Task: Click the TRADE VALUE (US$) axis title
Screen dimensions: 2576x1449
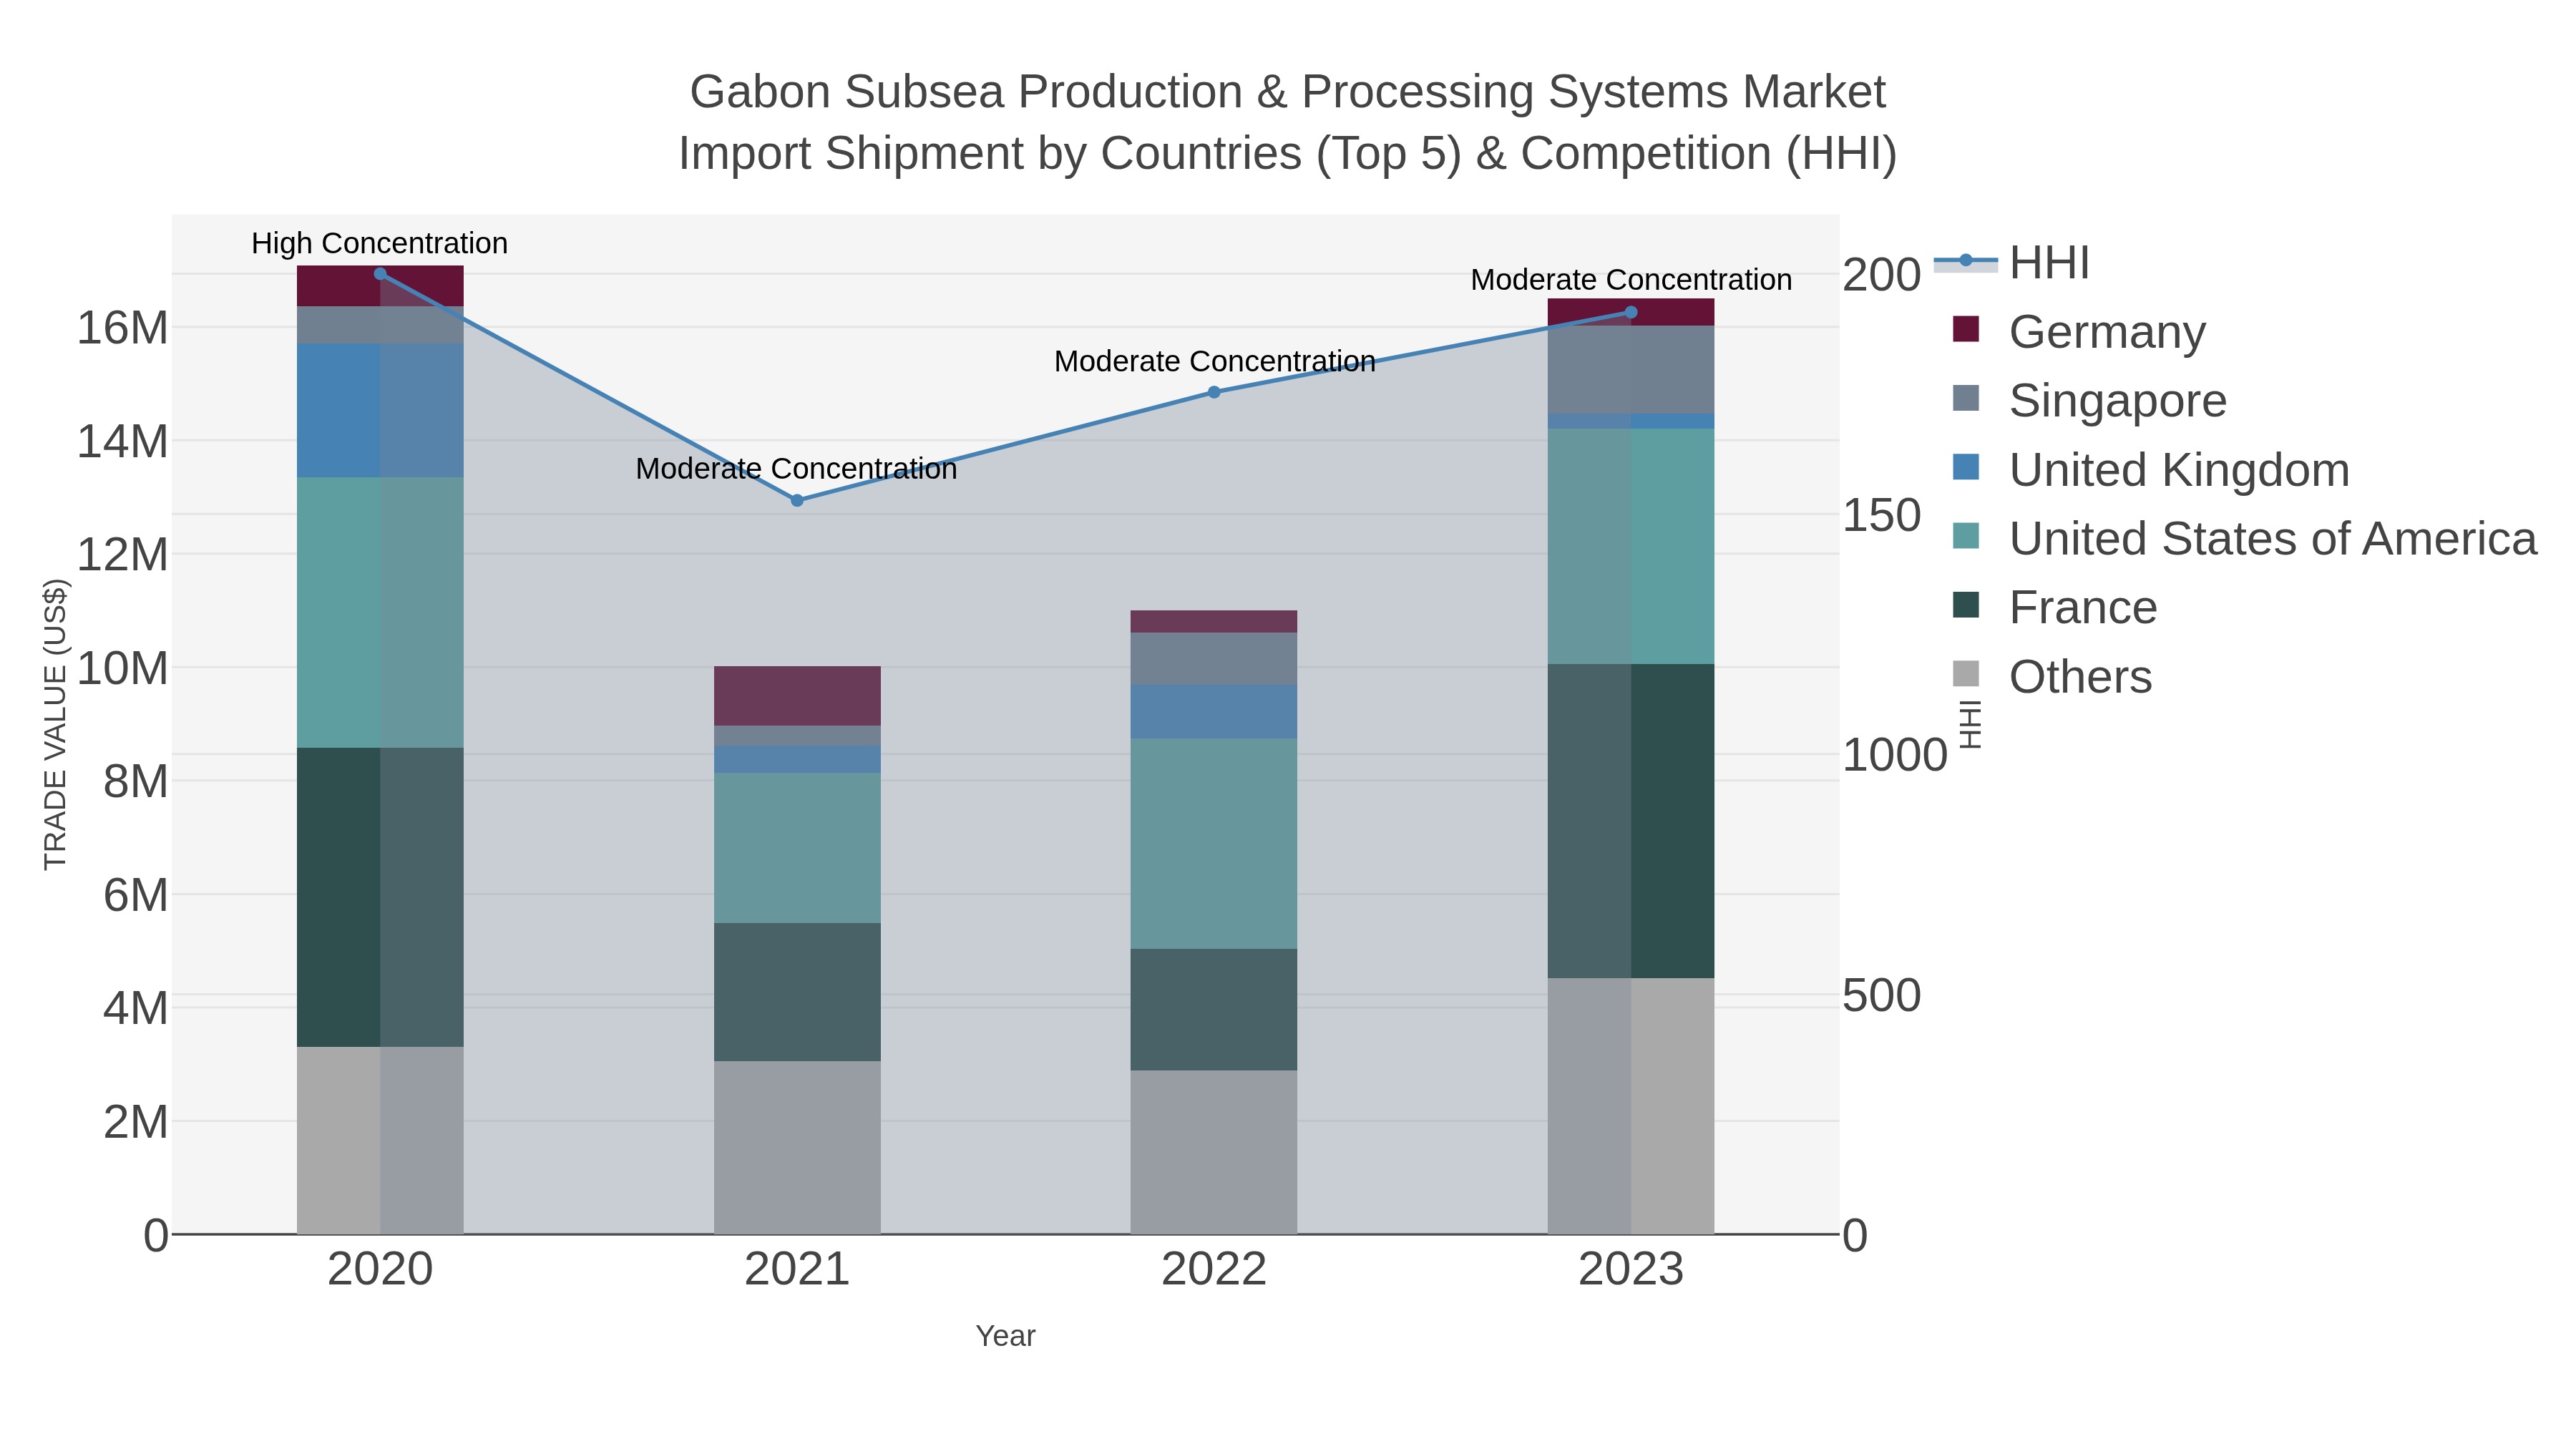Action: pos(55,724)
